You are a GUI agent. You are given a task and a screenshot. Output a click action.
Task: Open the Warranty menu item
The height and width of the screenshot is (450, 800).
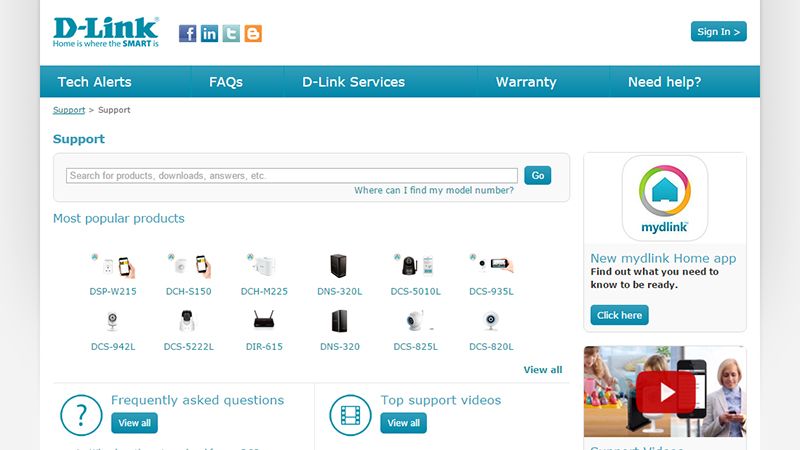(x=526, y=82)
